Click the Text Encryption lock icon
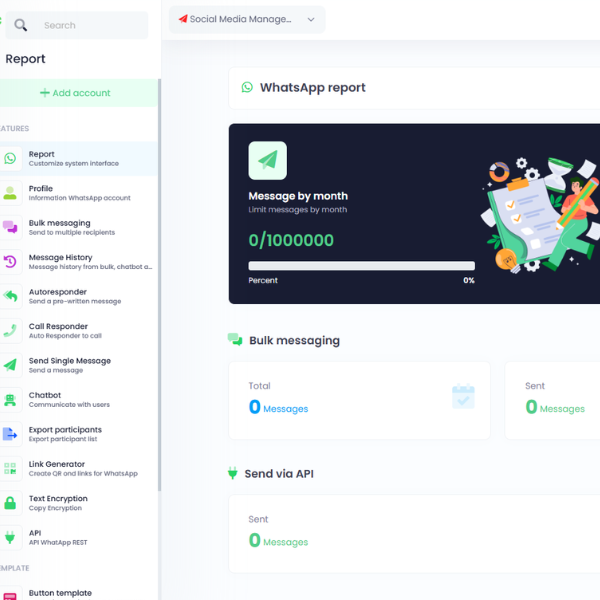The height and width of the screenshot is (600, 600). pyautogui.click(x=10, y=503)
